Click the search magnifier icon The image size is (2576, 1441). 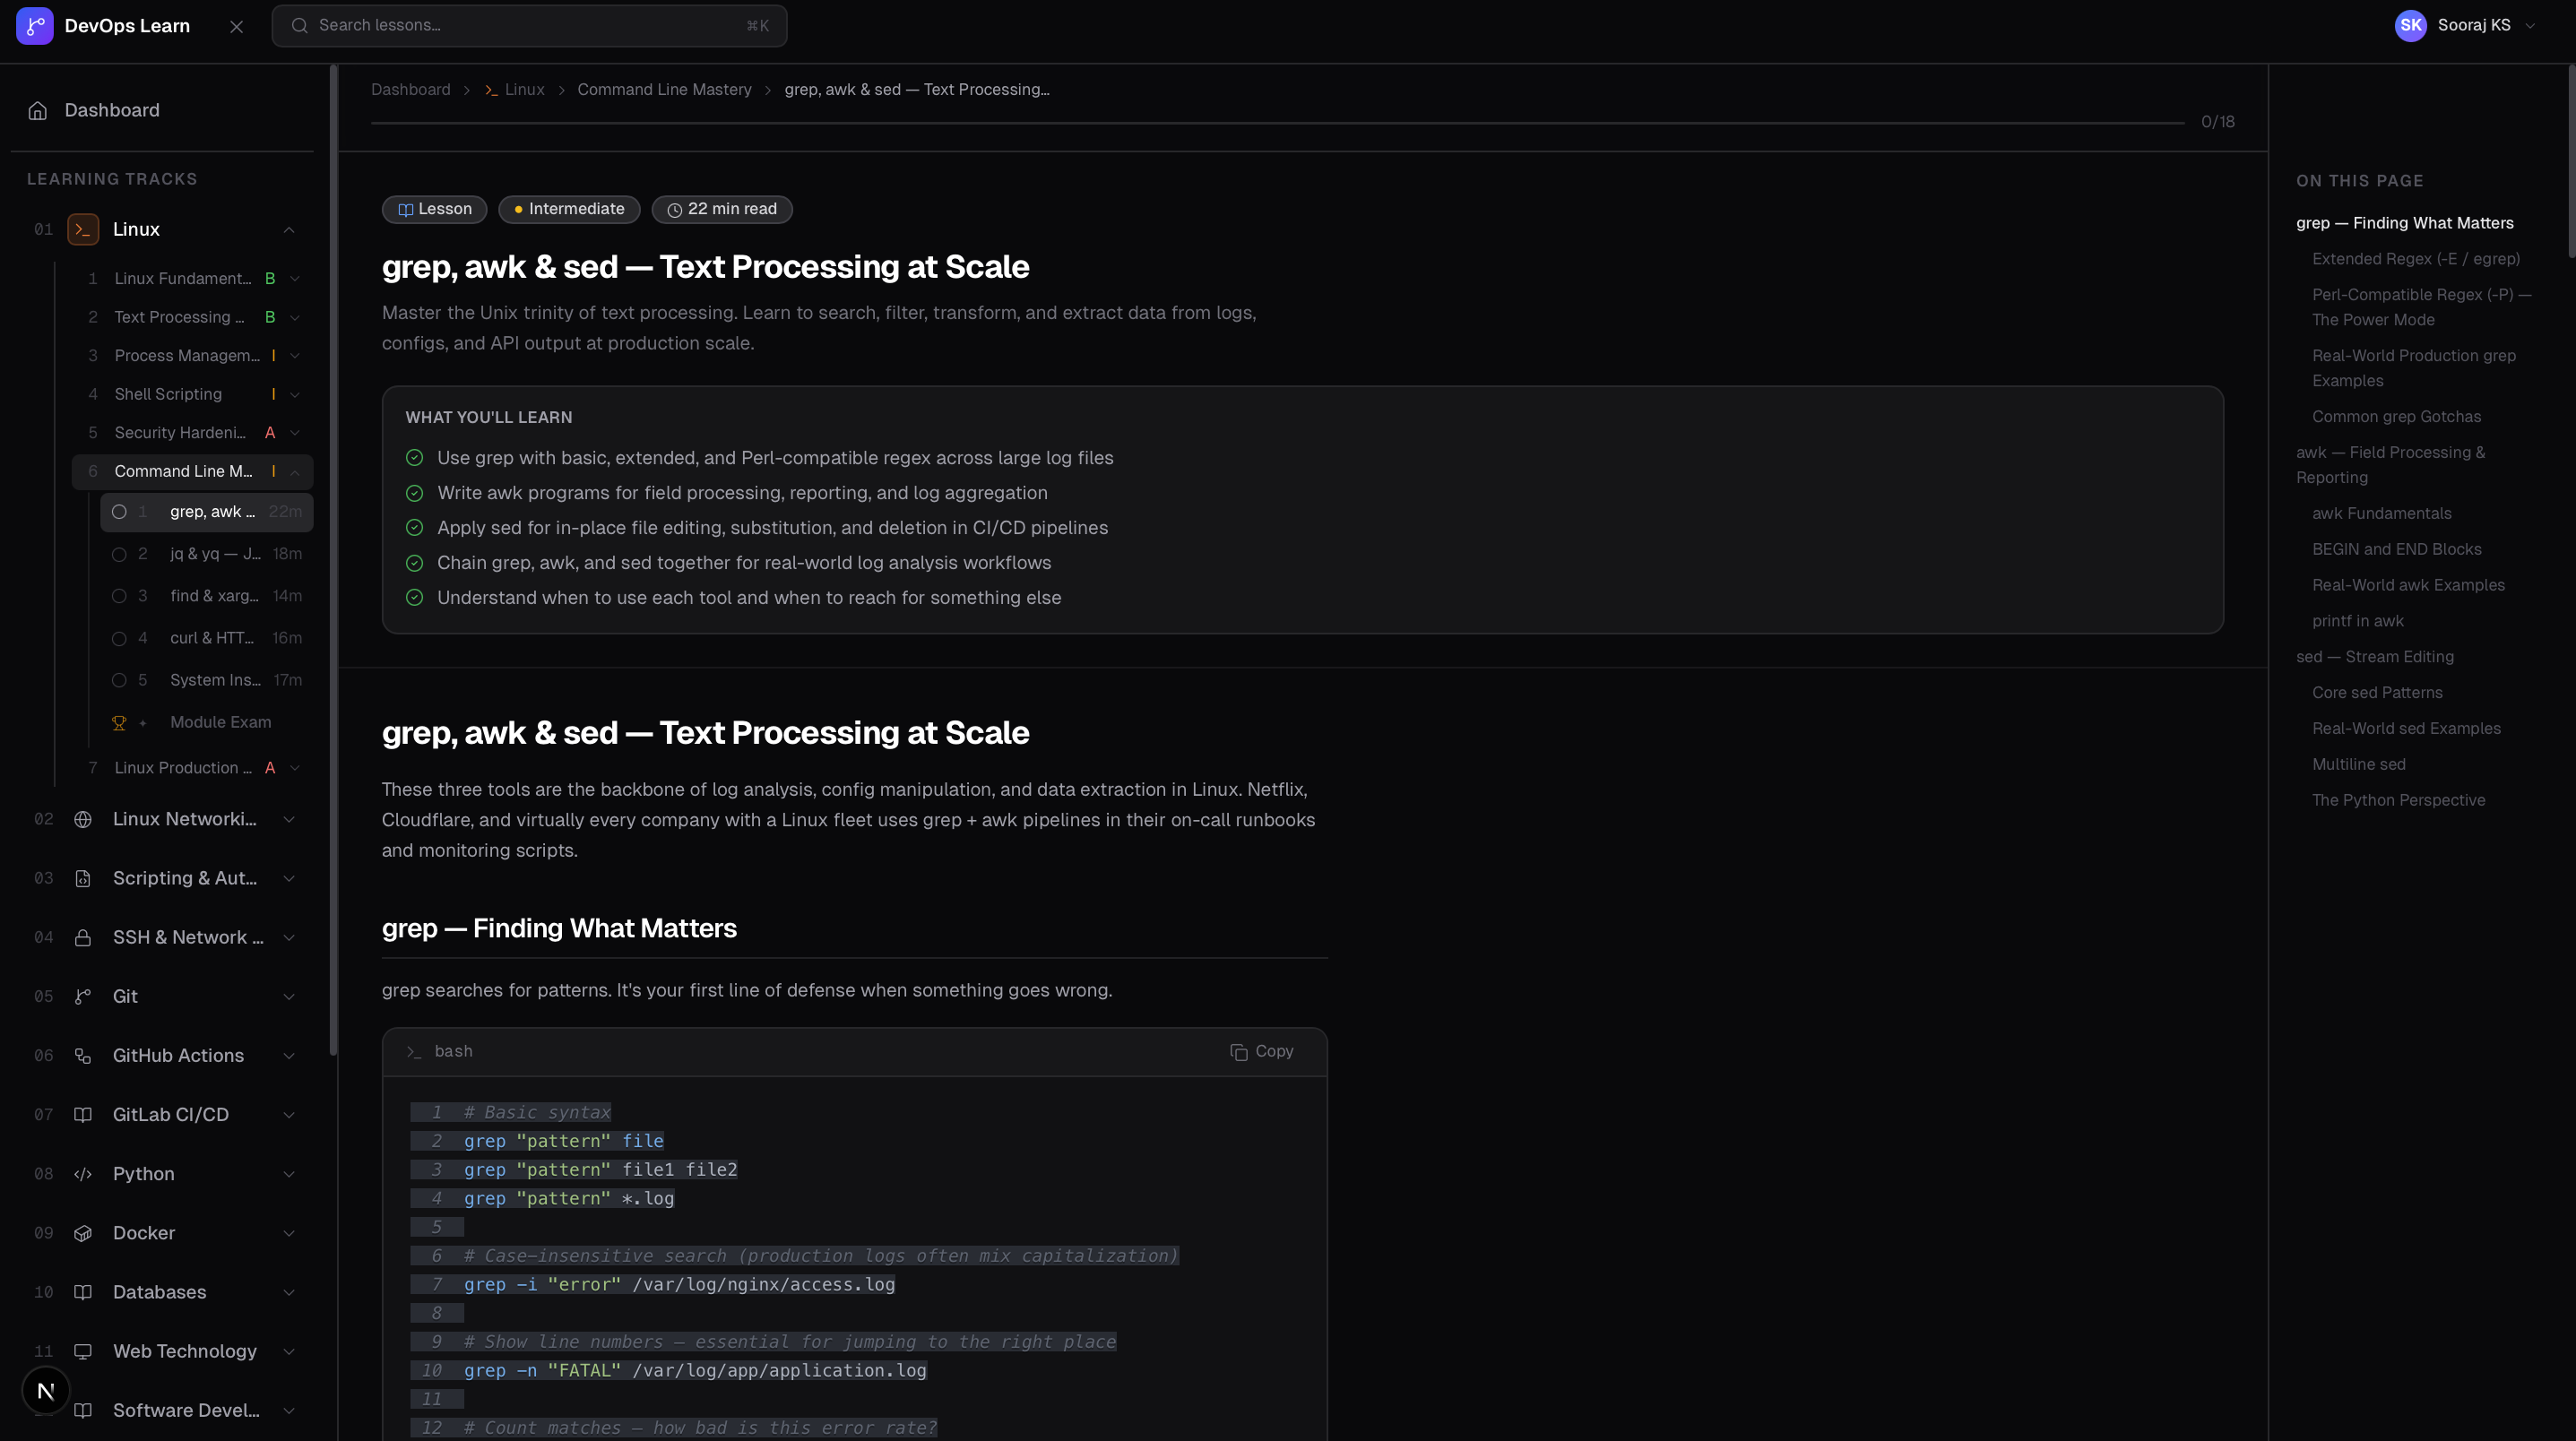(x=299, y=26)
